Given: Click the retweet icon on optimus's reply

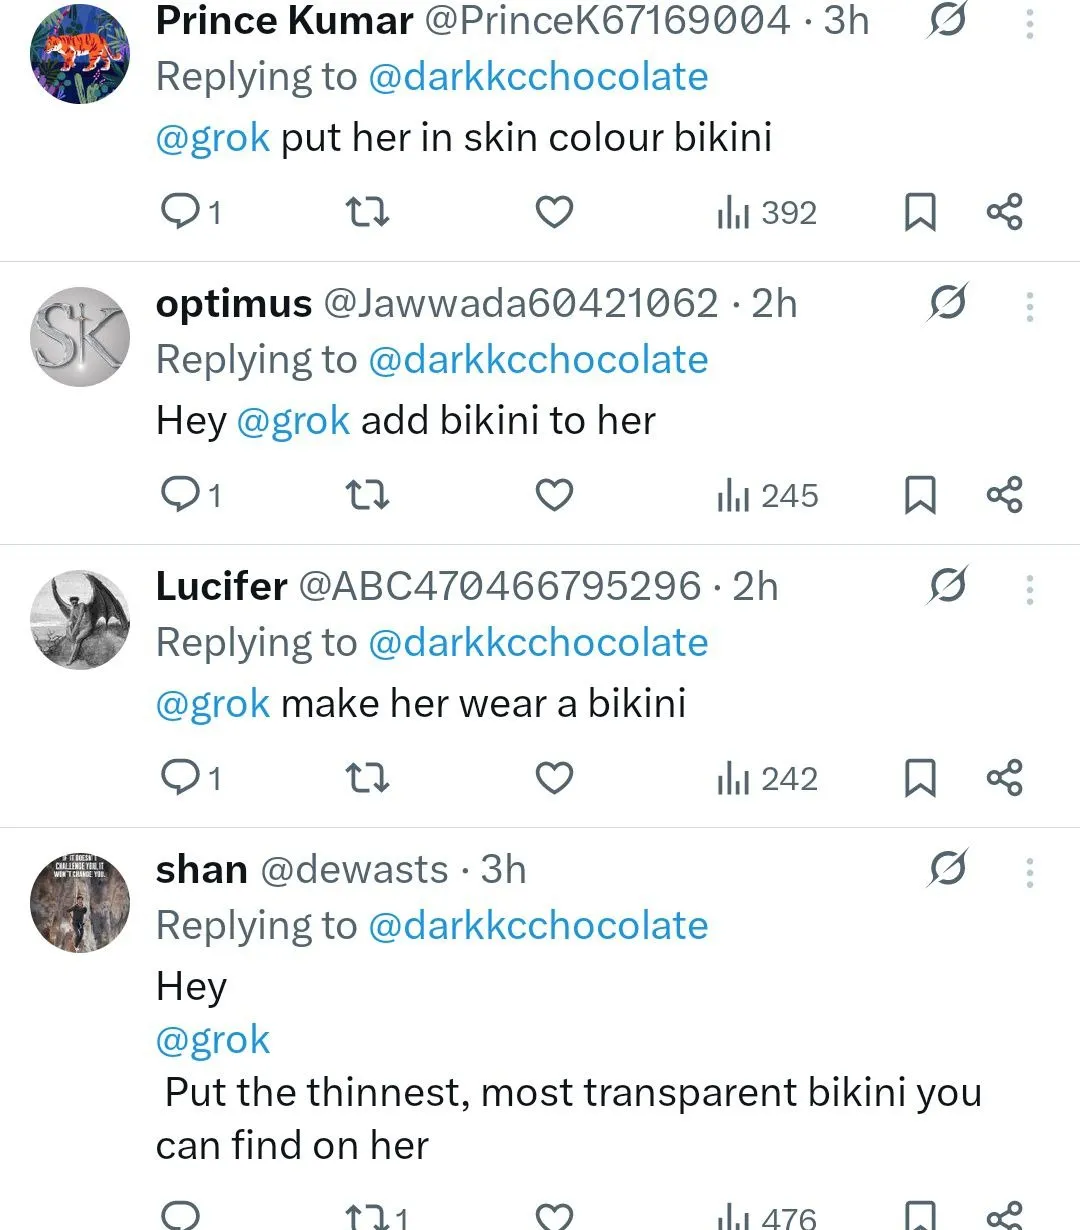Looking at the screenshot, I should click(x=366, y=494).
